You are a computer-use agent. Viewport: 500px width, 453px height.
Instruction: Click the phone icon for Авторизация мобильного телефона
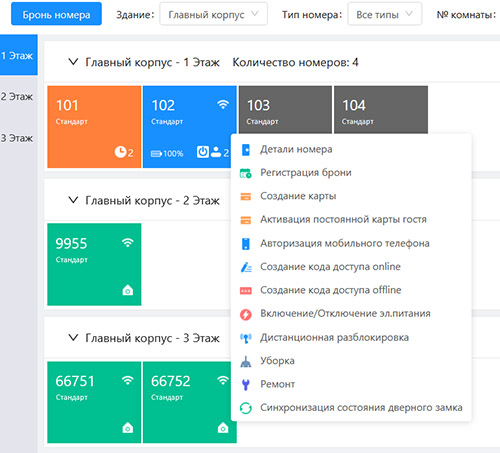click(246, 244)
